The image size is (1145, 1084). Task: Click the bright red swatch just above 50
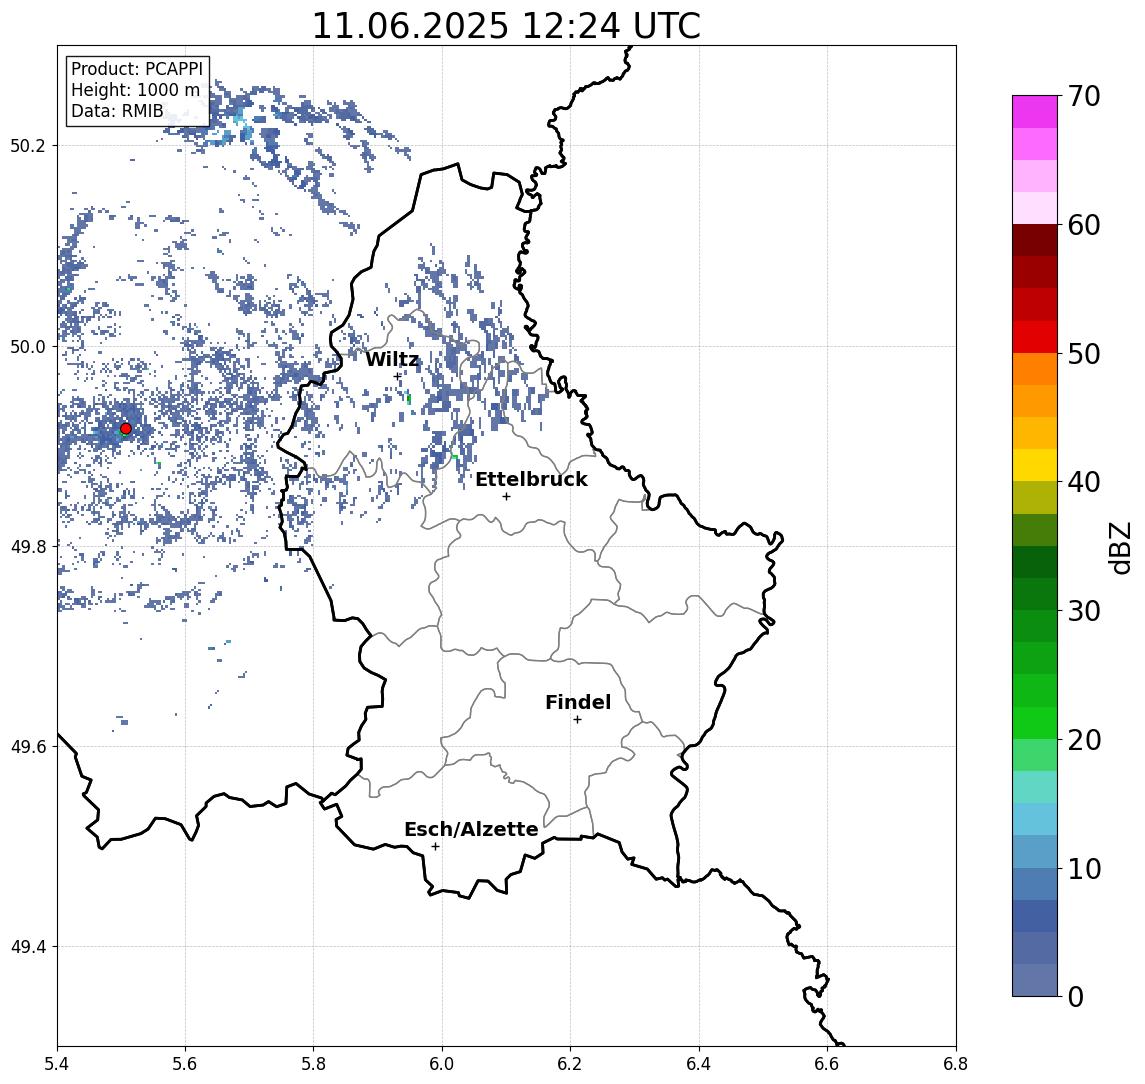1035,337
